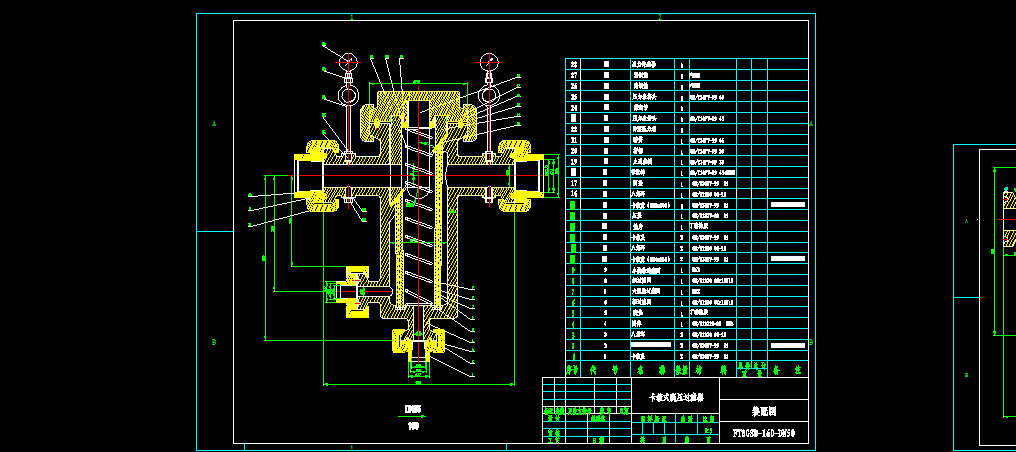1016x452 pixels.
Task: Pick the right pressure gauge circle on the drawing
Action: (x=489, y=62)
